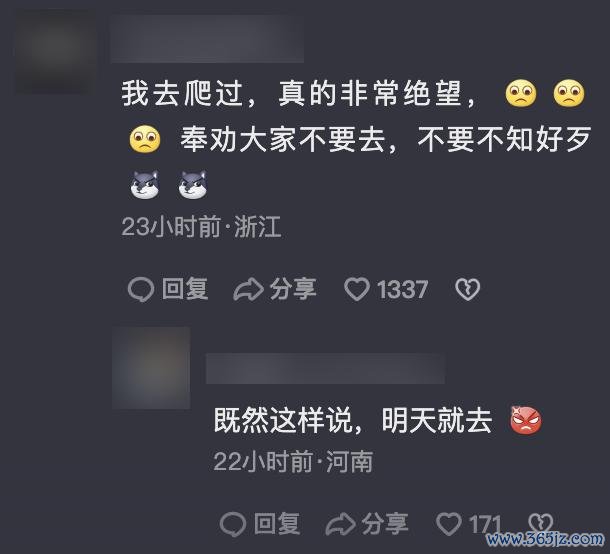Click the share arrow icon under the Zhejiang comment

248,289
